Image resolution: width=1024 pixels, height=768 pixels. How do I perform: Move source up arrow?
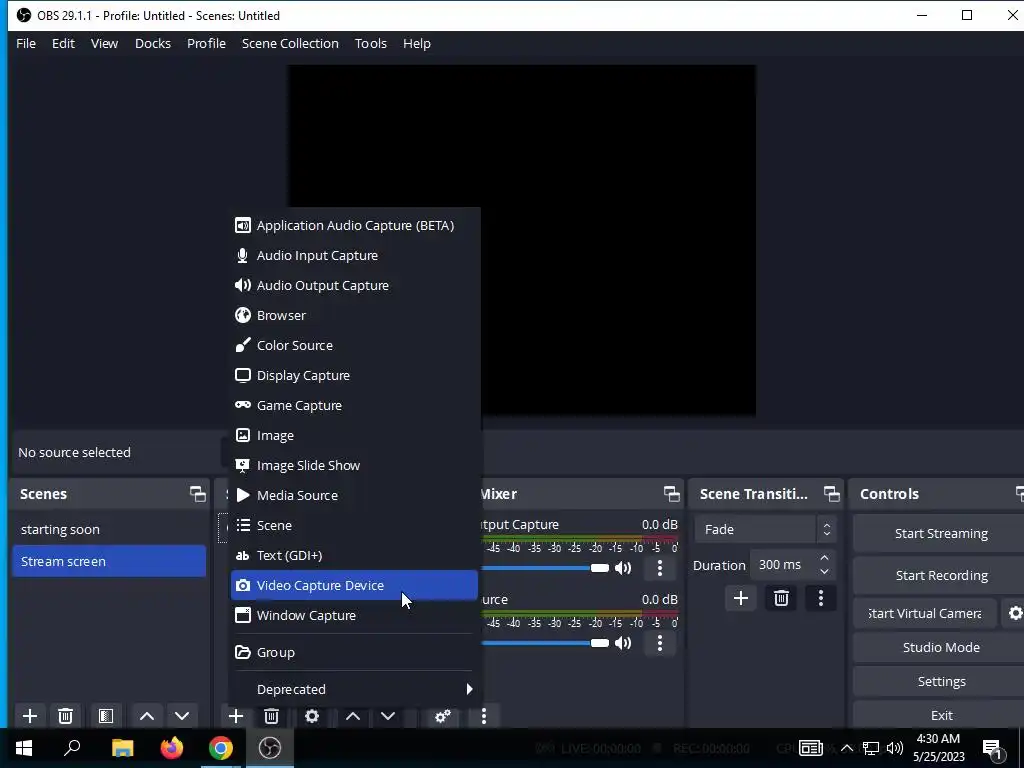pyautogui.click(x=353, y=716)
